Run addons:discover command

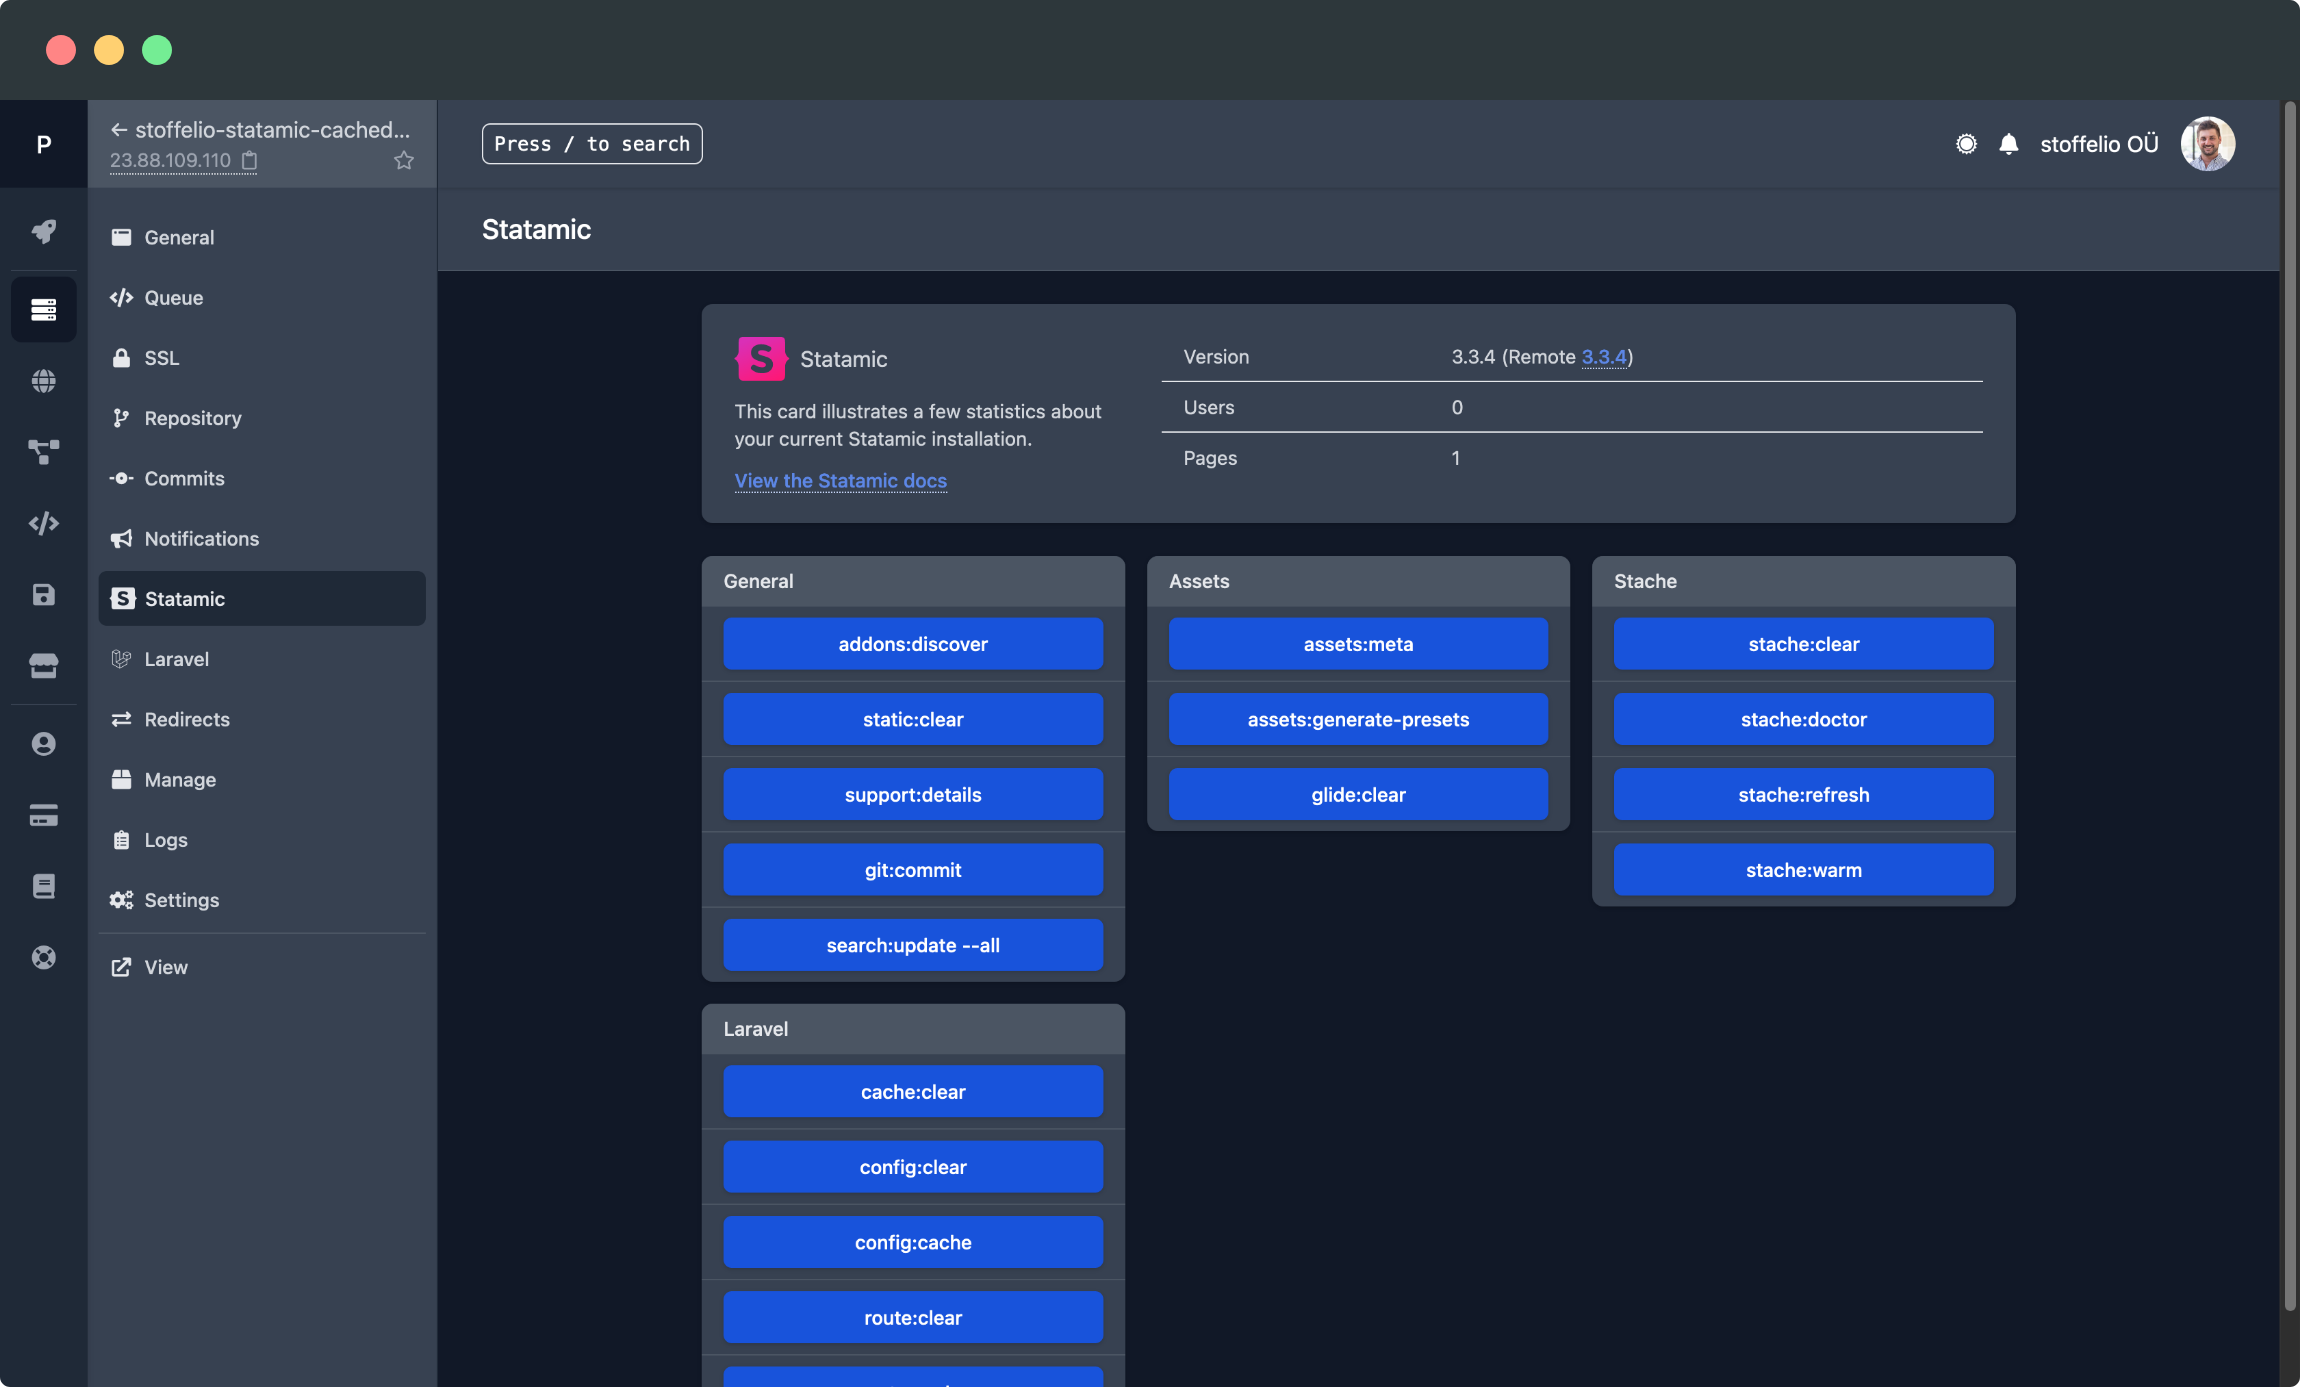pyautogui.click(x=913, y=644)
